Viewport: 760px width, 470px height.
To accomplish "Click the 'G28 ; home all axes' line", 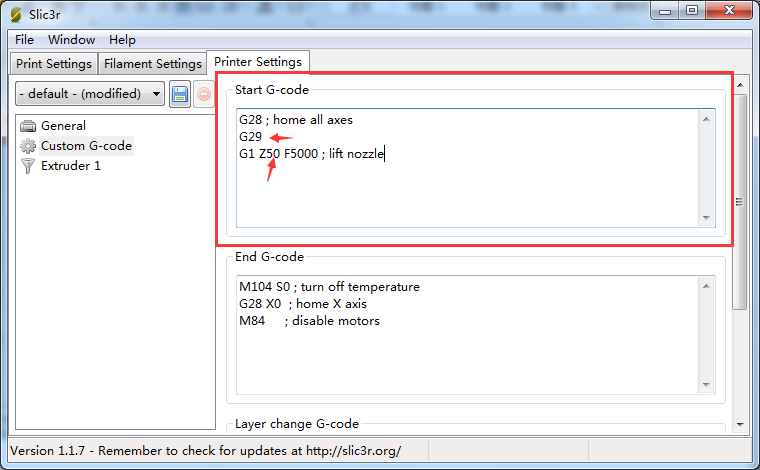I will pos(296,120).
